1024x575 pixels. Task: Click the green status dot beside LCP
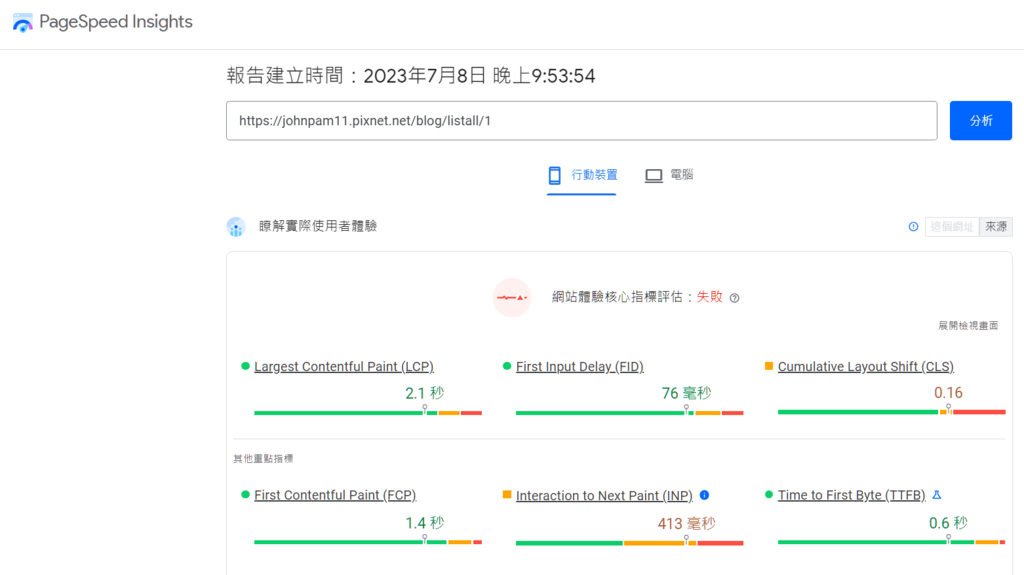(245, 366)
